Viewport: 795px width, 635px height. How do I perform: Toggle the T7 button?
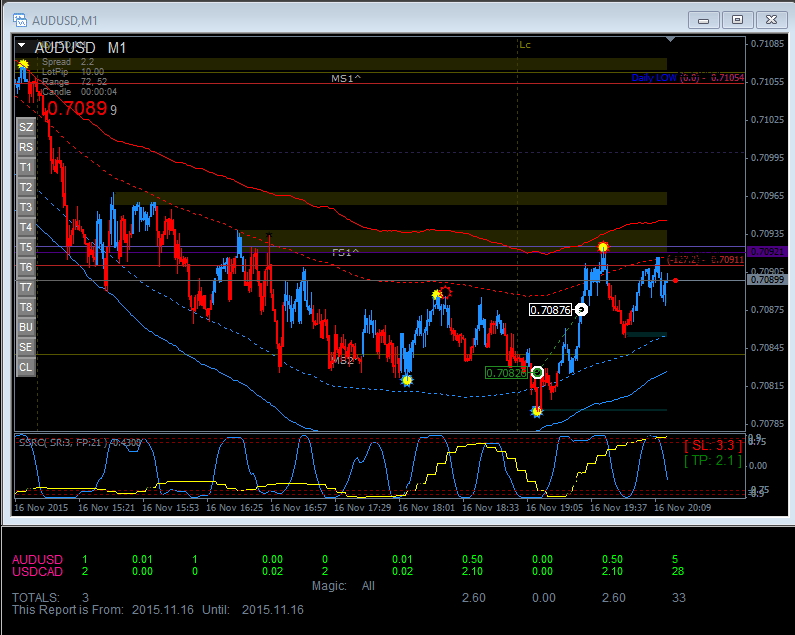point(26,287)
